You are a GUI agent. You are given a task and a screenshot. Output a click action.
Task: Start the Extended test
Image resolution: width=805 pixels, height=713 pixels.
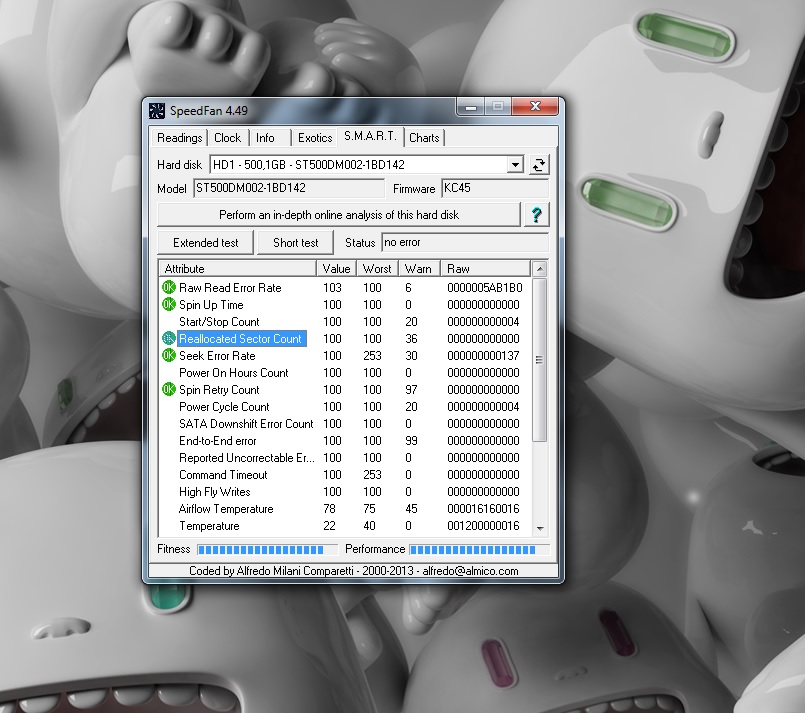[205, 243]
